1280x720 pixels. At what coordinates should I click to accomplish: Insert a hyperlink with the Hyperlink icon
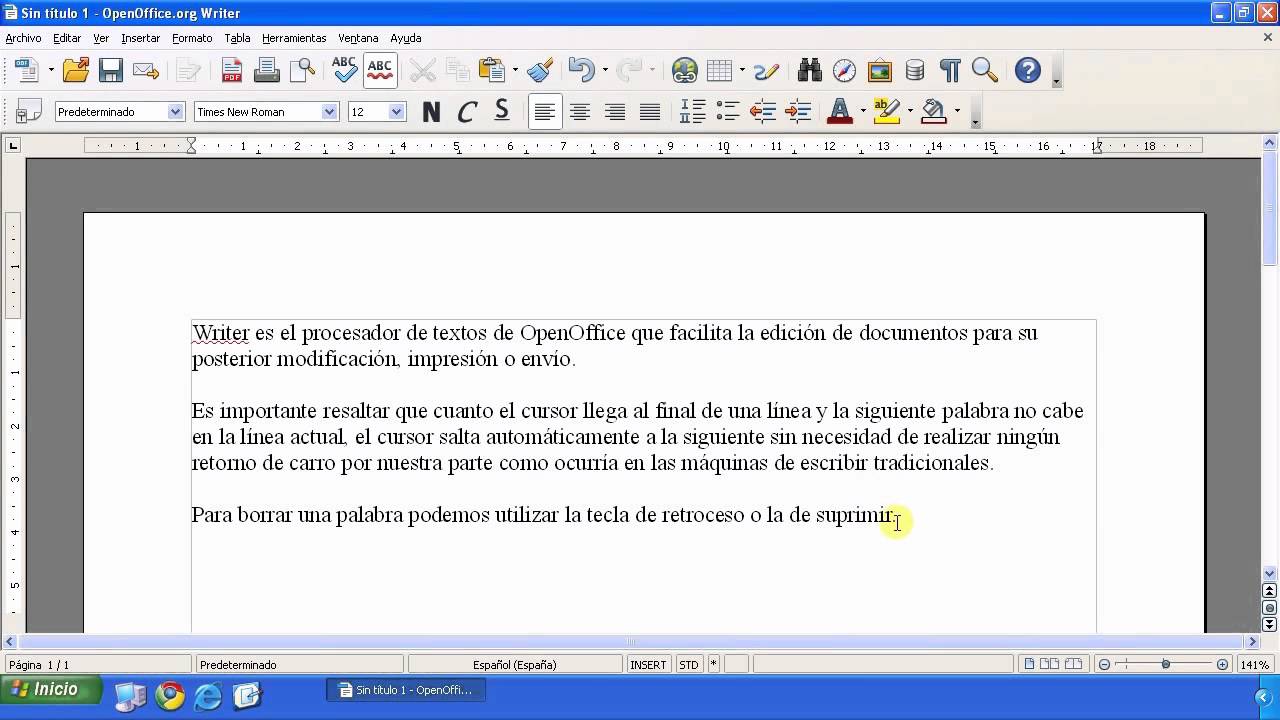685,70
